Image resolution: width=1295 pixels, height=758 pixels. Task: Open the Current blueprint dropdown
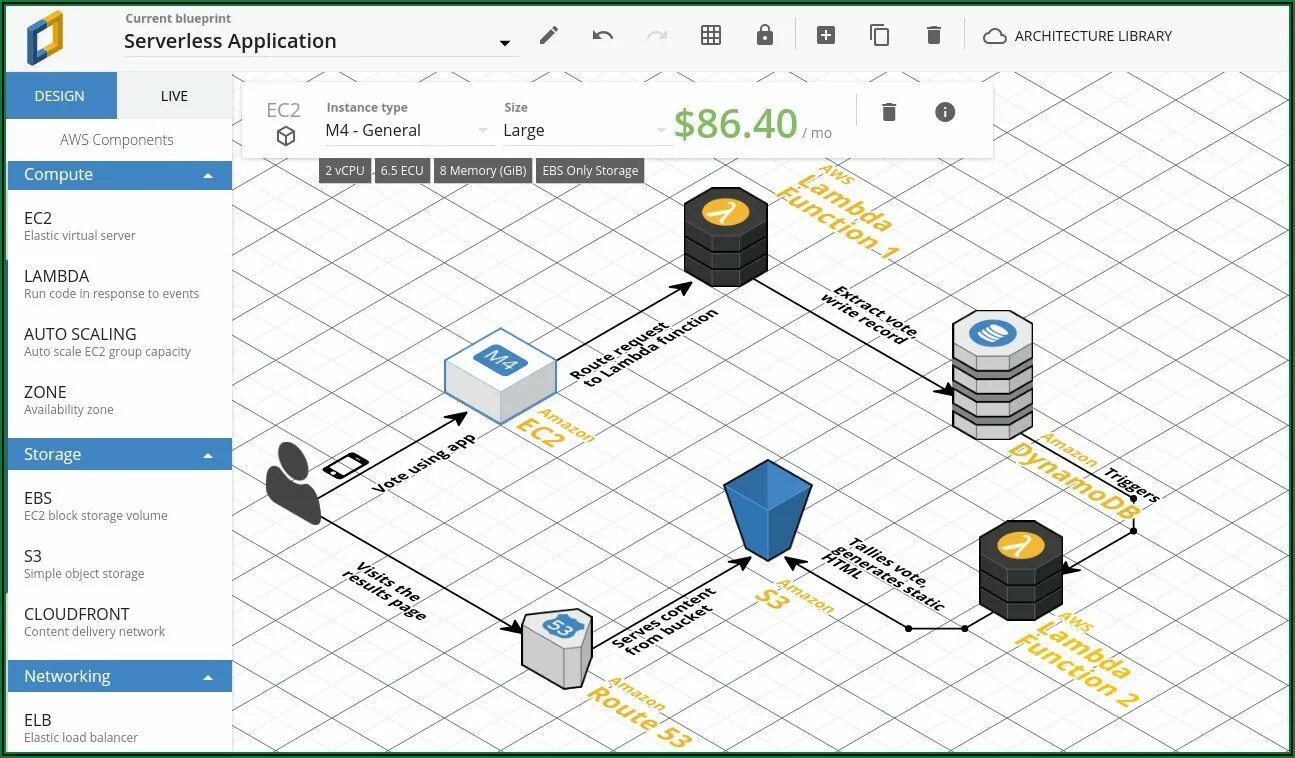click(x=321, y=41)
